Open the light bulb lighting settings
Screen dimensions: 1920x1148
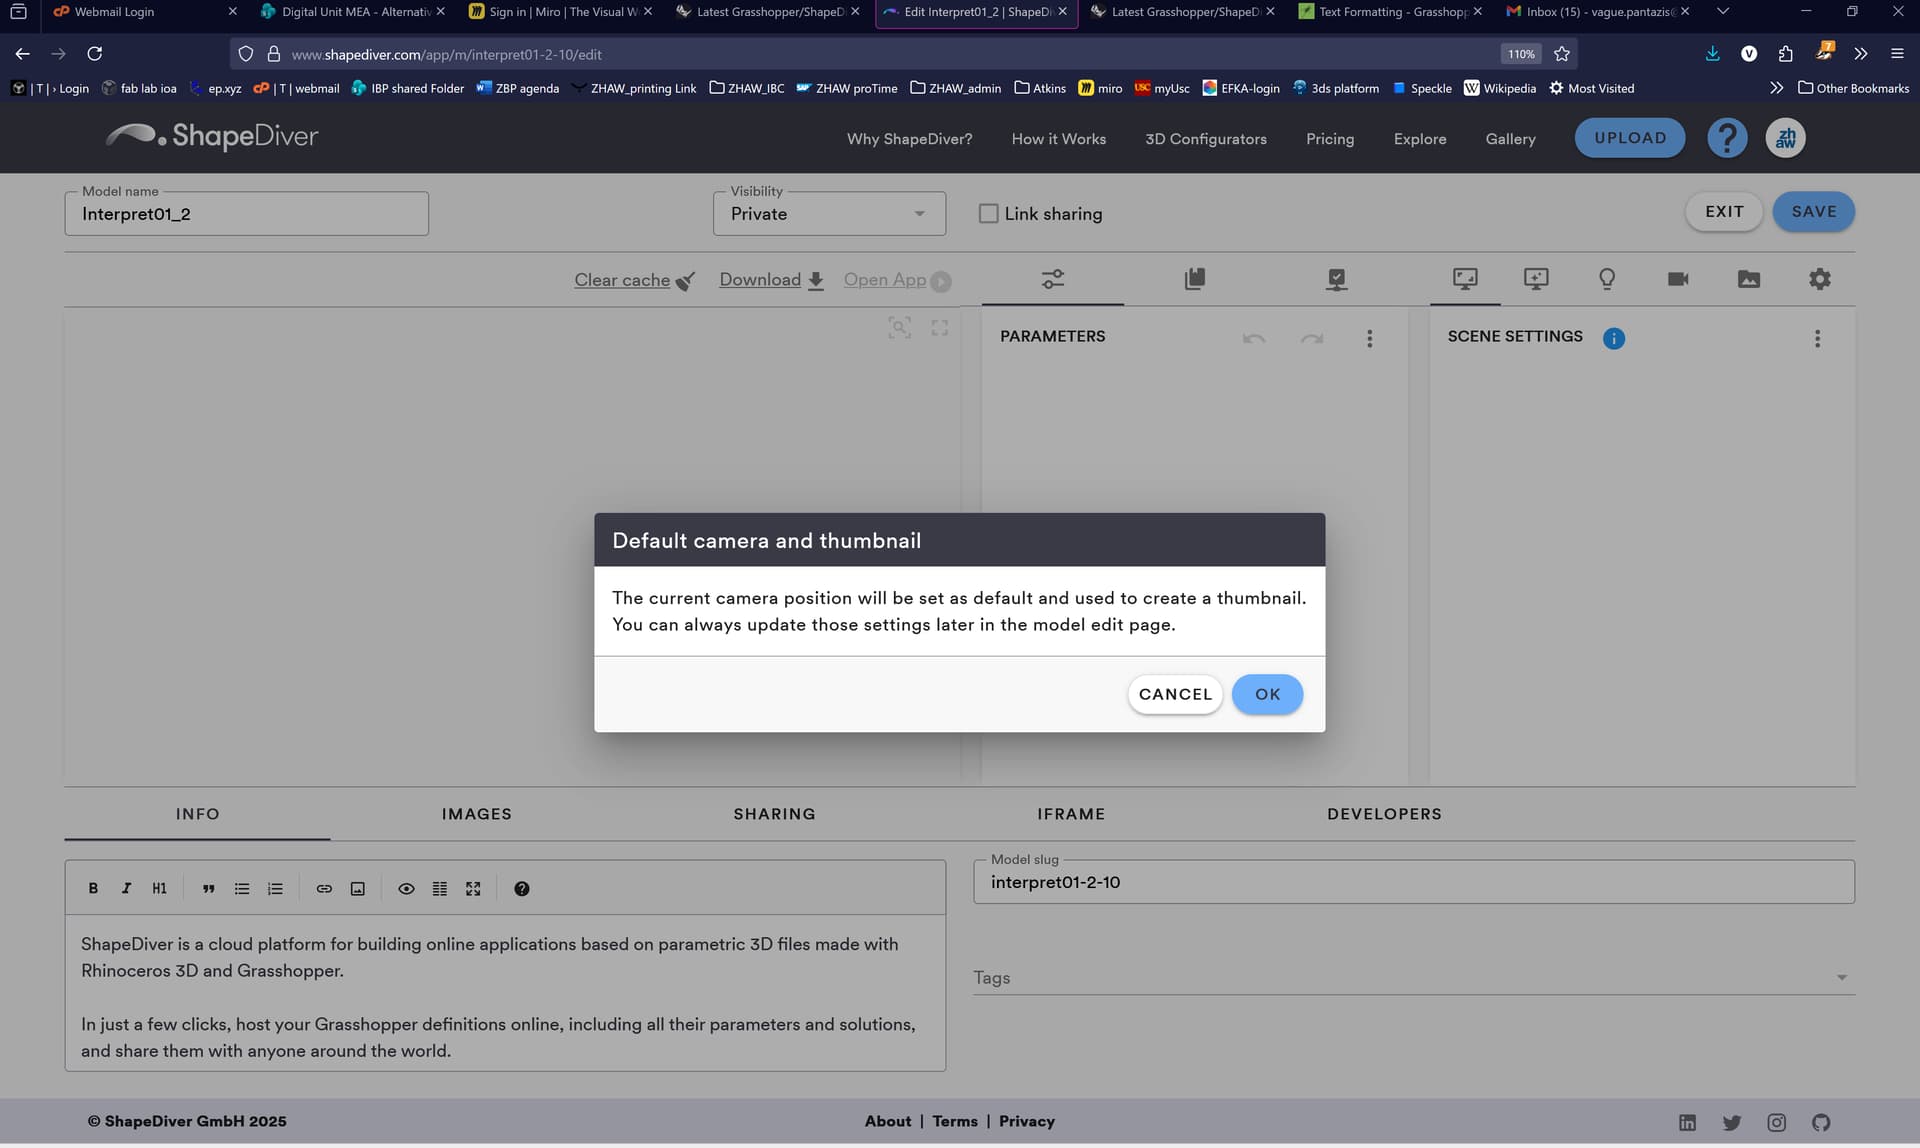coord(1606,279)
